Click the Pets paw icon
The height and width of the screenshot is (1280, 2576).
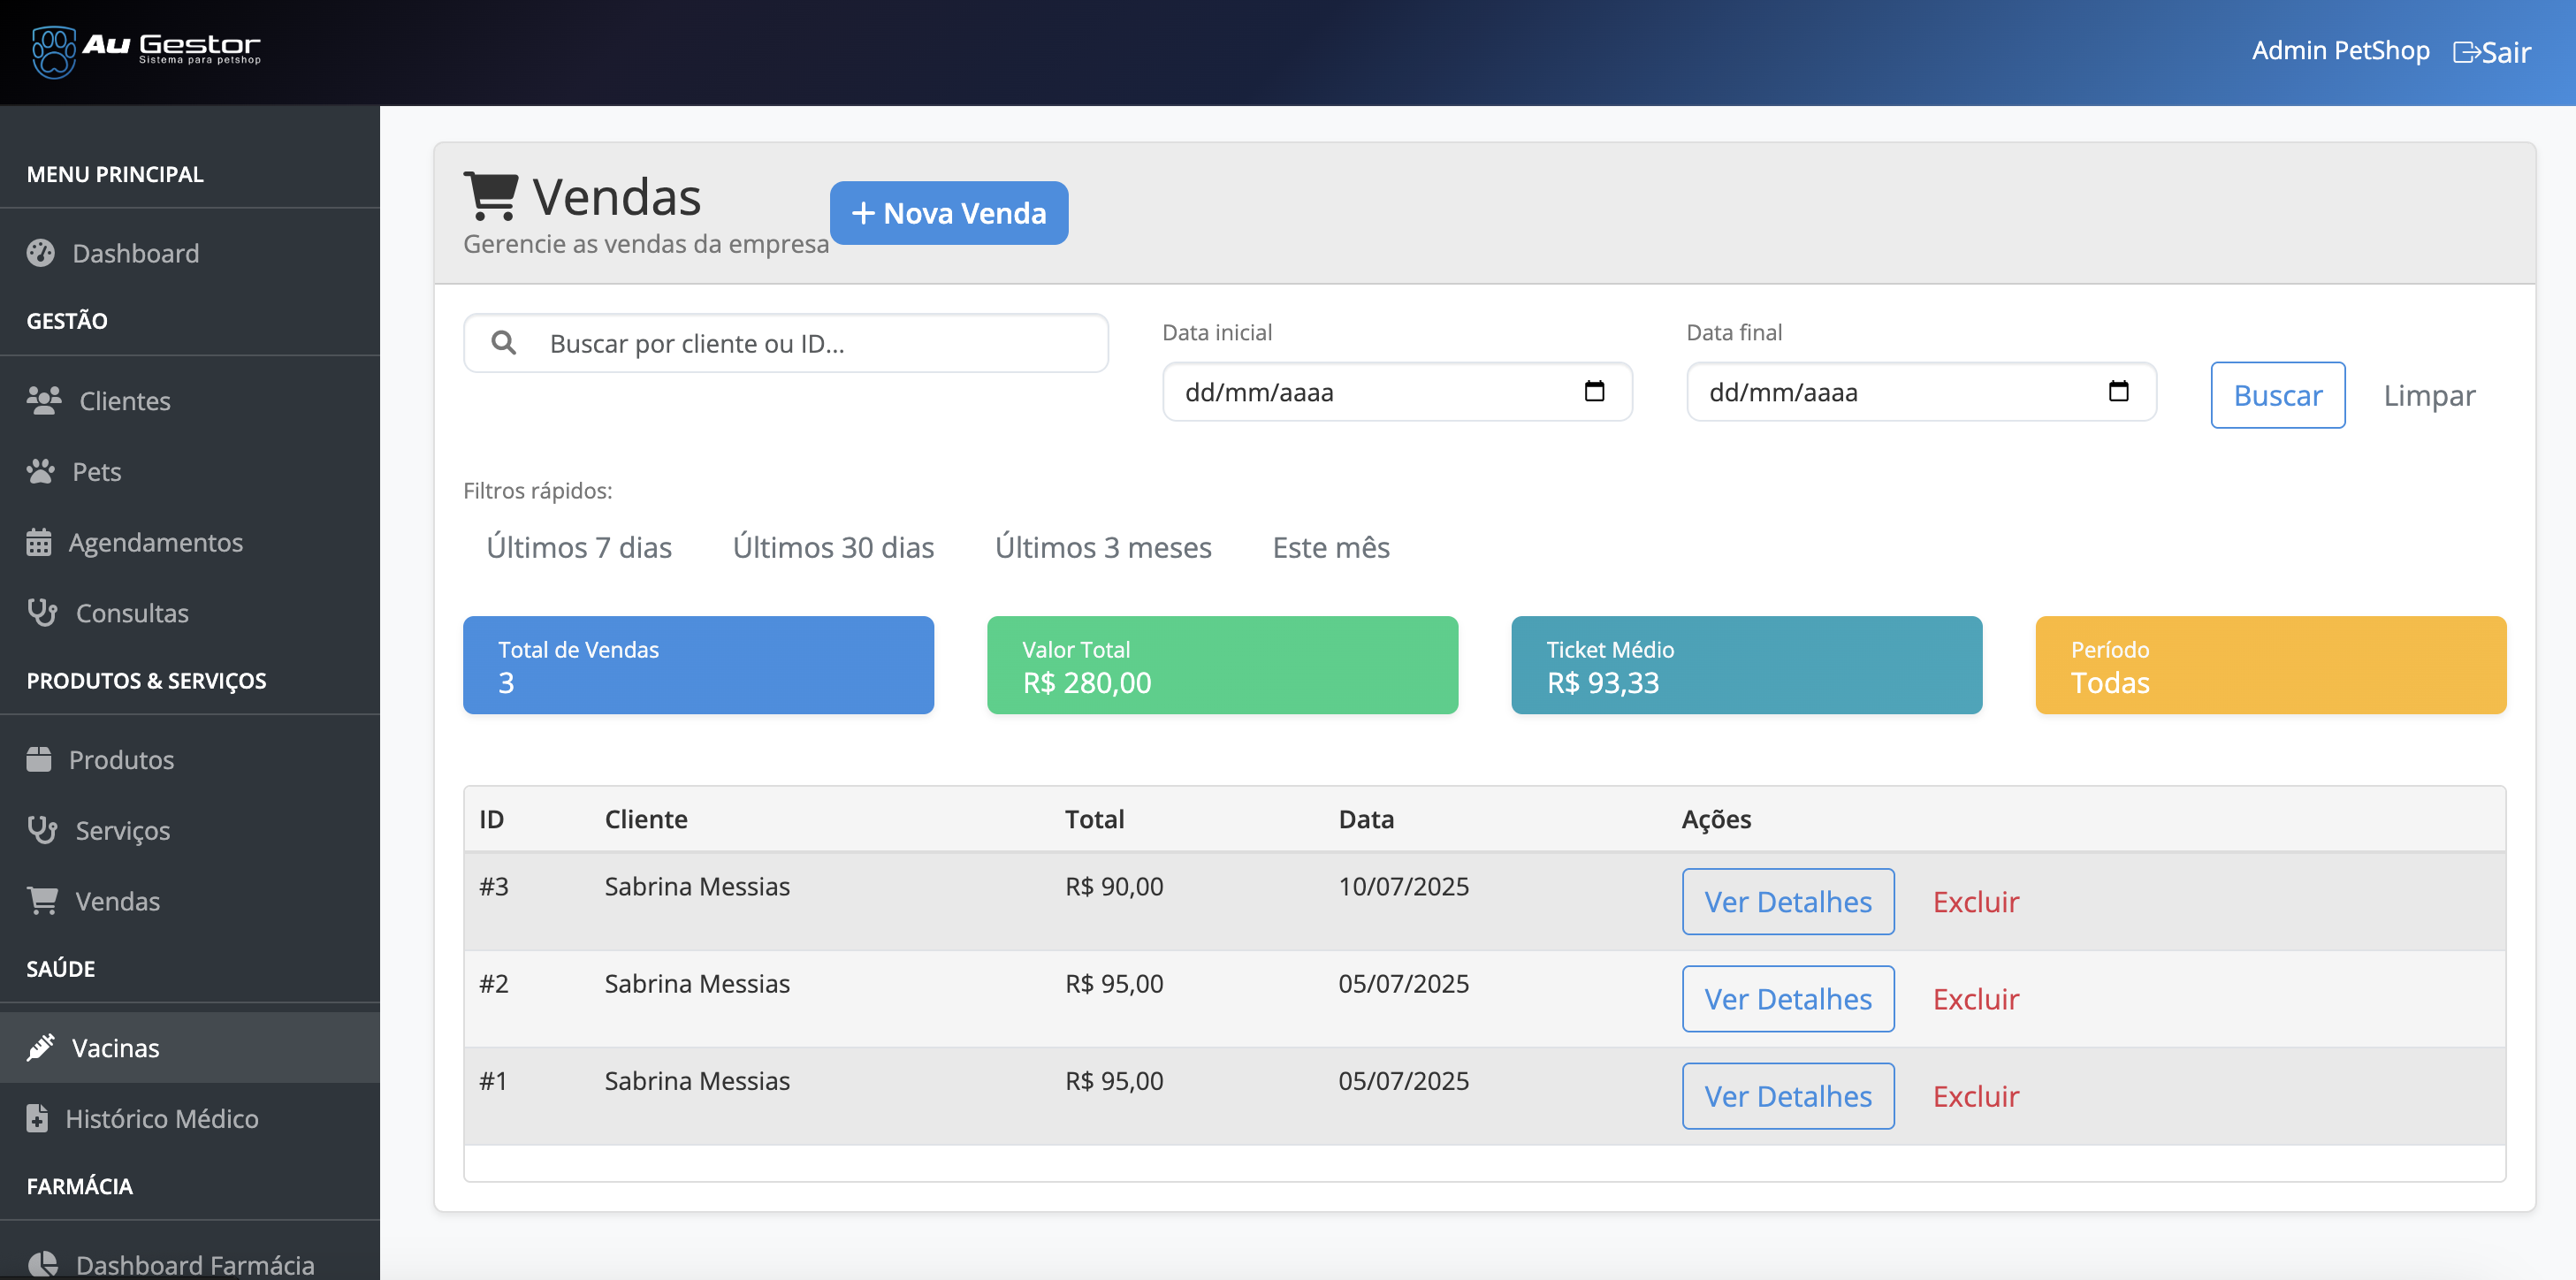click(x=41, y=471)
